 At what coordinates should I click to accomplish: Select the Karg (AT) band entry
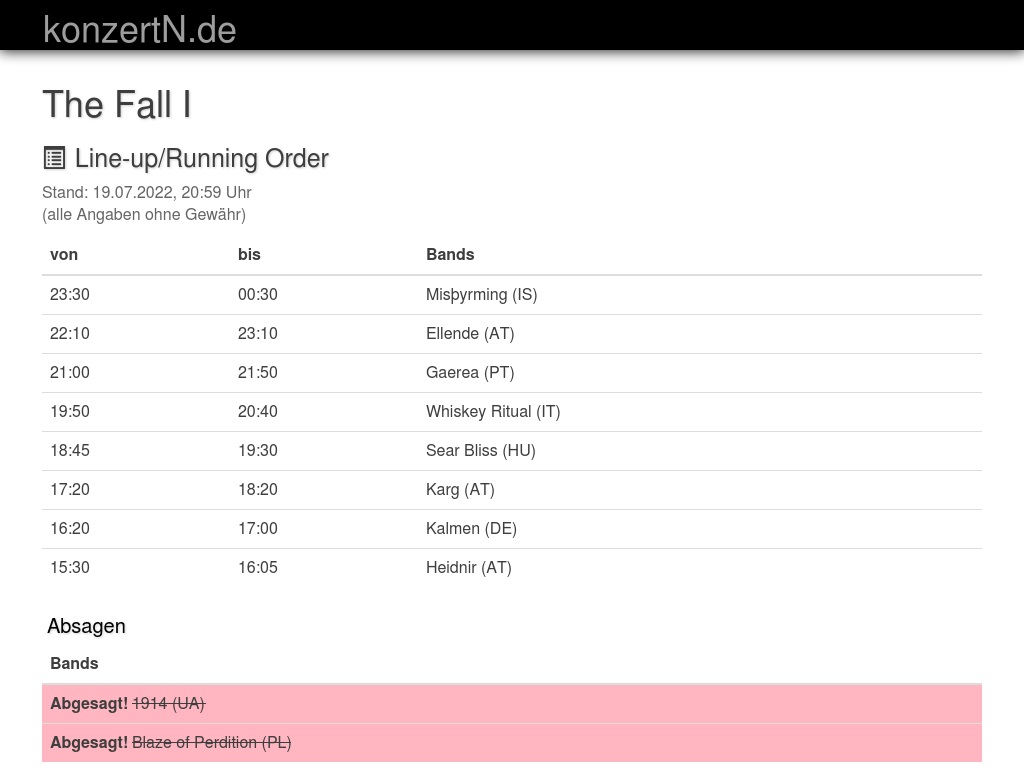point(460,489)
